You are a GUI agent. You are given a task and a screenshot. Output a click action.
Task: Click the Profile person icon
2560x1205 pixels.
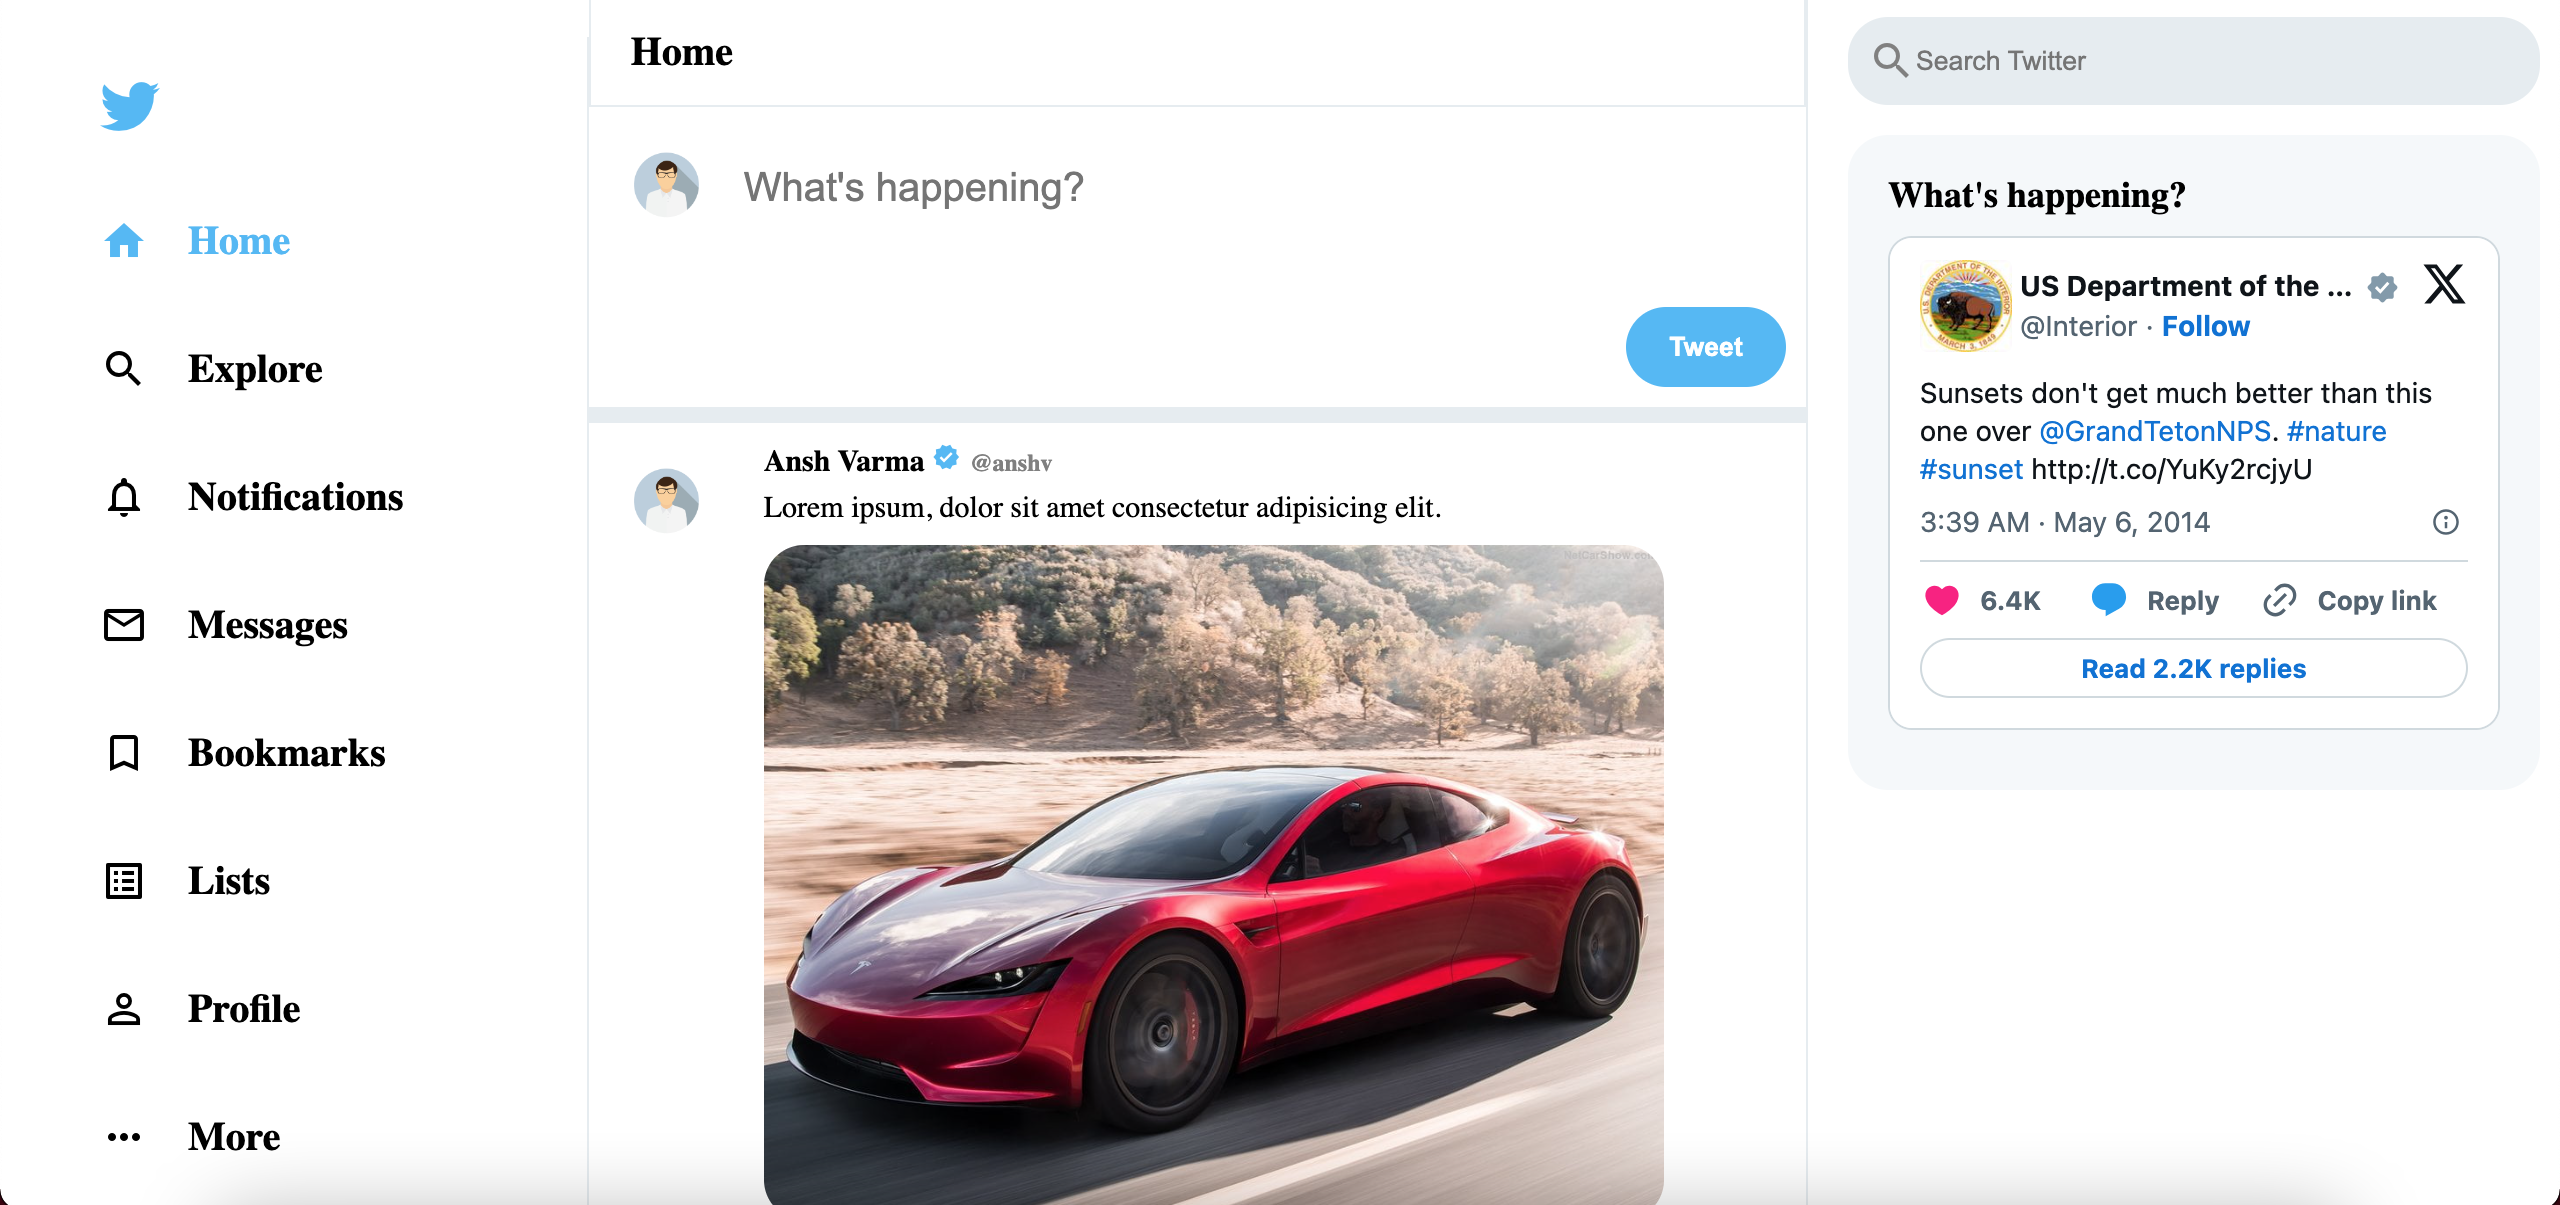124,1009
